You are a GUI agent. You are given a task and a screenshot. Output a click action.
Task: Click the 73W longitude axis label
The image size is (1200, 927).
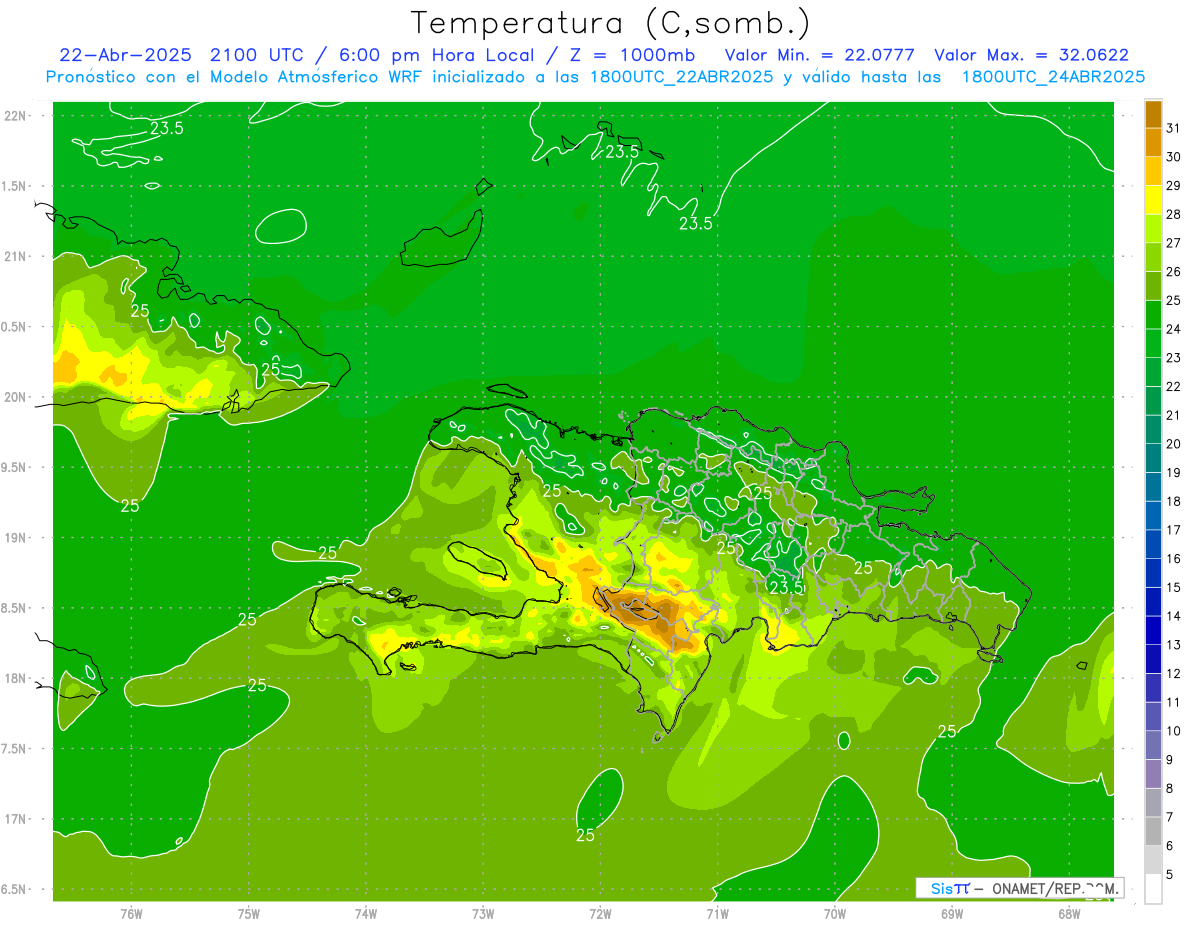click(483, 914)
